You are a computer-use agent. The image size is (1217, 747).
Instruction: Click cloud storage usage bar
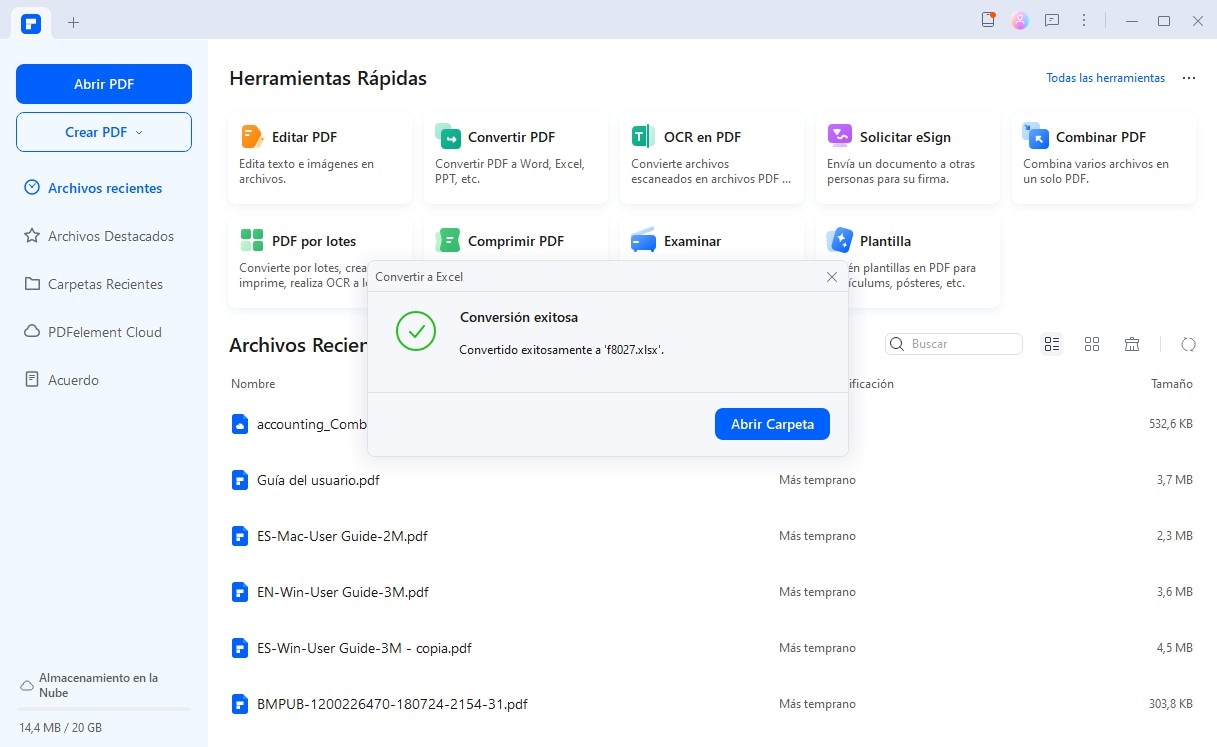(104, 709)
